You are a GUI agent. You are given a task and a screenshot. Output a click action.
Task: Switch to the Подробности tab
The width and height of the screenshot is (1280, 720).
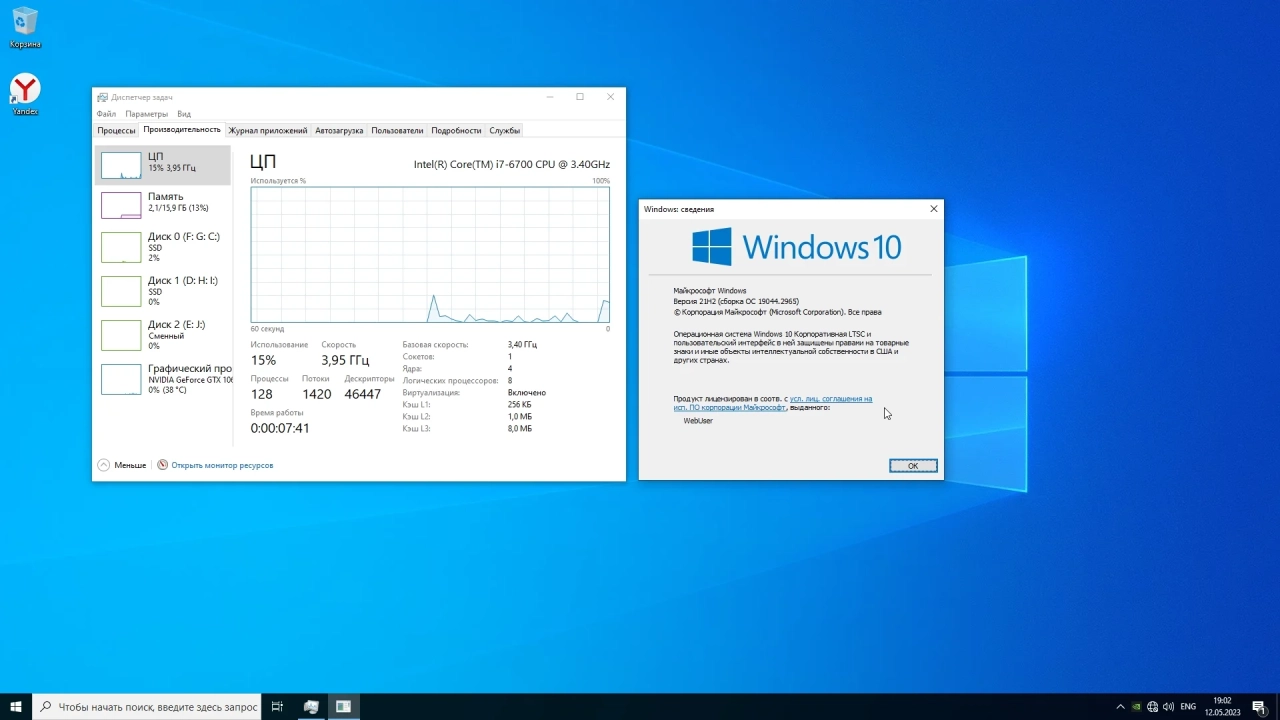[456, 130]
